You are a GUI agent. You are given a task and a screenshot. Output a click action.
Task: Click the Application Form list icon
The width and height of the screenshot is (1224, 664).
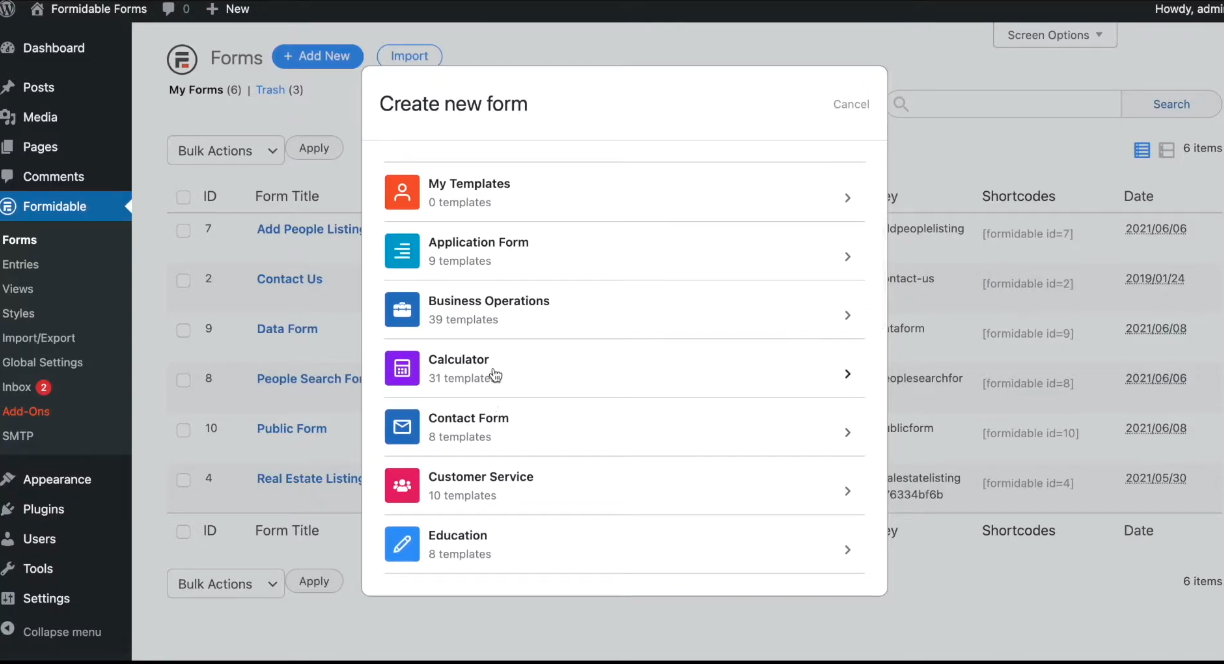pos(402,251)
